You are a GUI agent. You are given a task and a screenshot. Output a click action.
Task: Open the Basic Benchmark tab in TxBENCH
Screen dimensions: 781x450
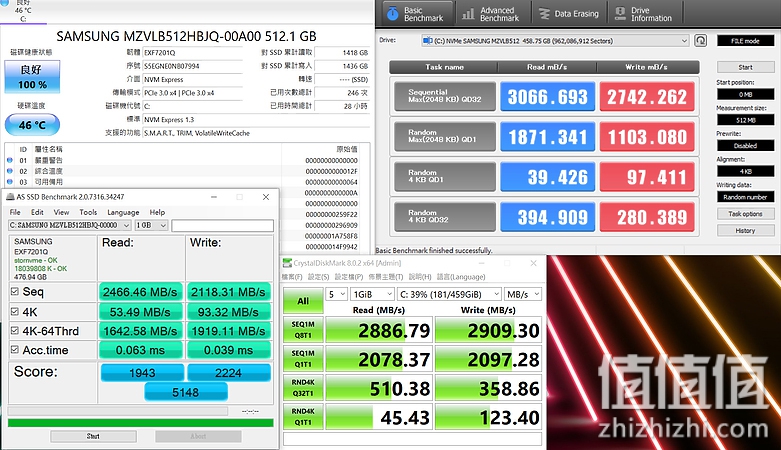tap(415, 13)
